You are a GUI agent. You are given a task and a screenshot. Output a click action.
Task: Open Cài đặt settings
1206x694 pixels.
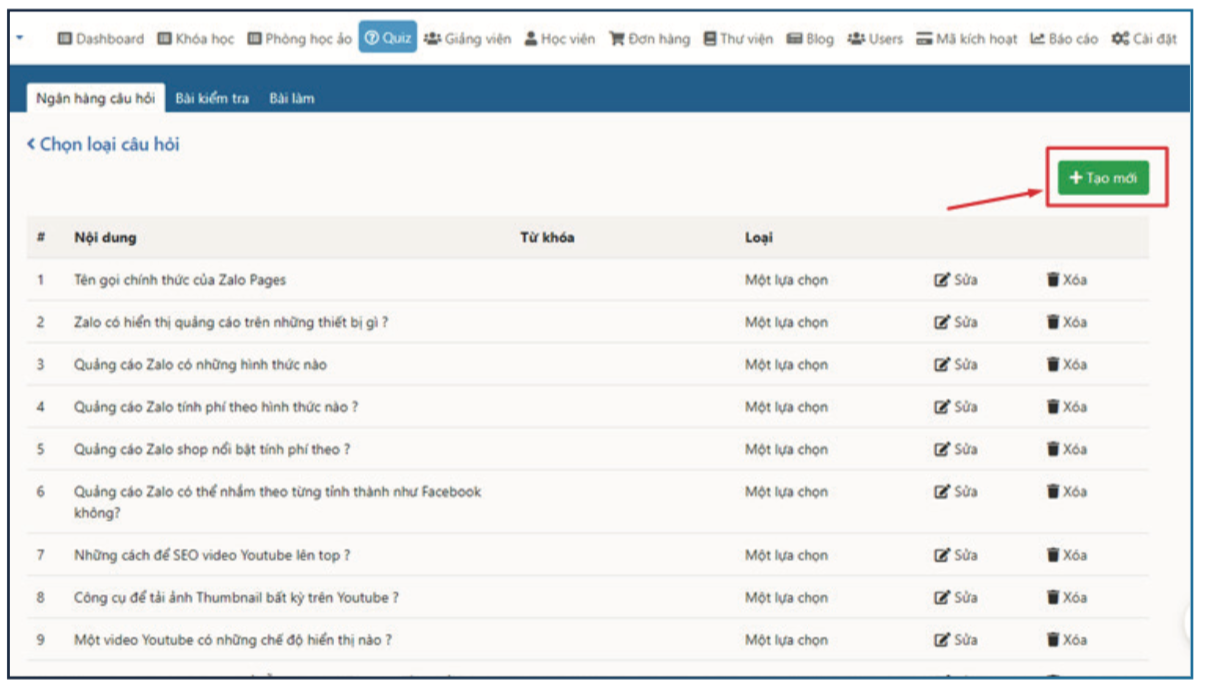coord(1144,39)
